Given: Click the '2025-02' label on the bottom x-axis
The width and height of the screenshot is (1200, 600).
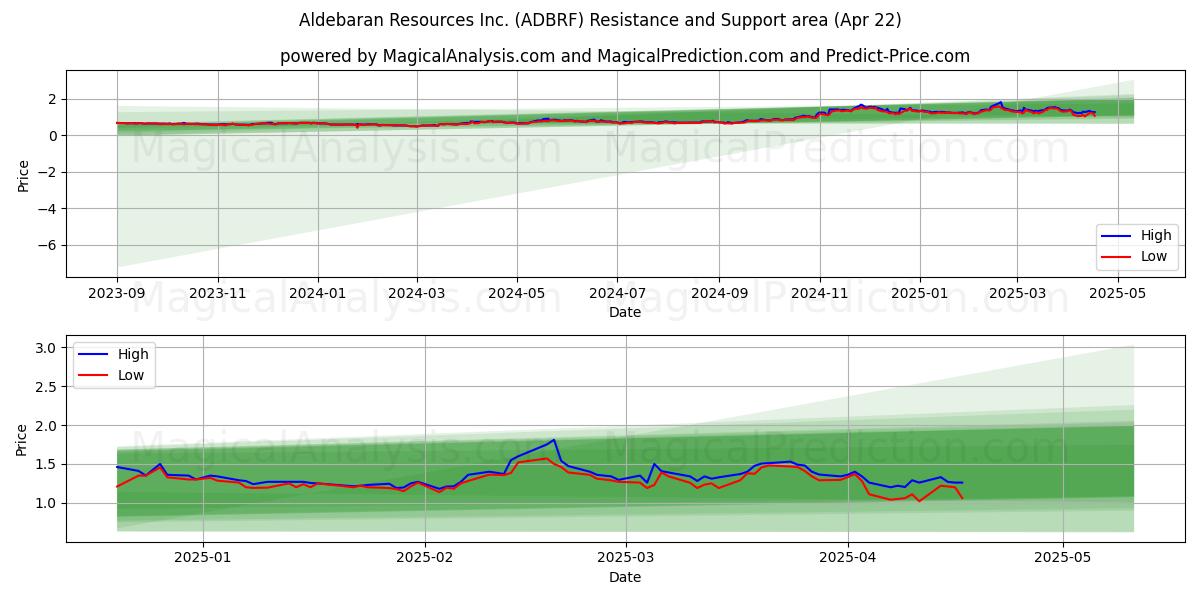Looking at the screenshot, I should pos(425,559).
